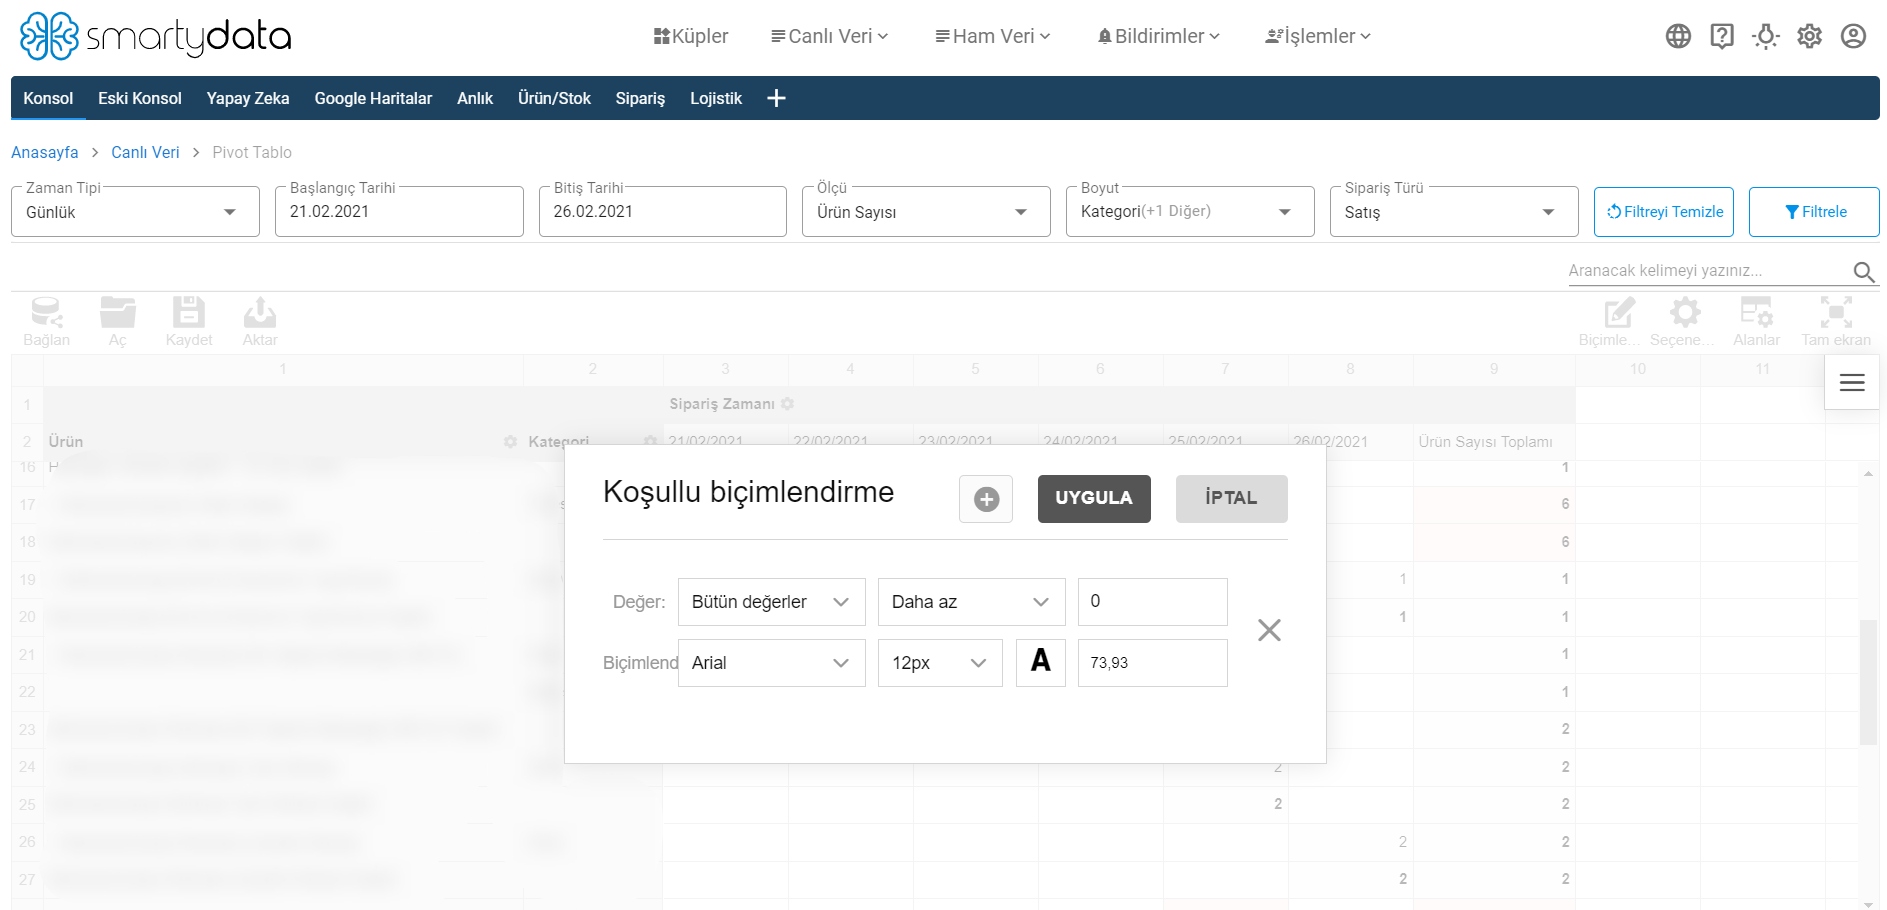
Task: Expand the Canlı Veri menu
Action: point(829,36)
